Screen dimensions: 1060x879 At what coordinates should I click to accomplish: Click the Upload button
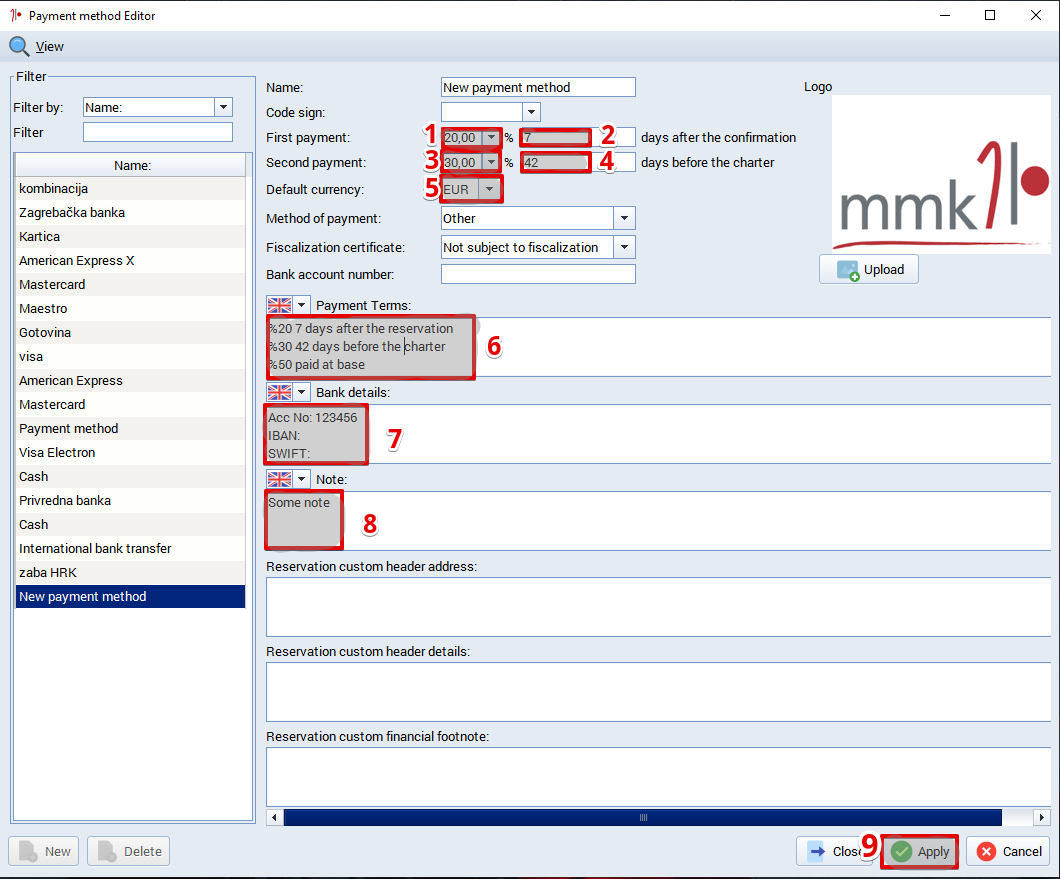click(x=869, y=270)
